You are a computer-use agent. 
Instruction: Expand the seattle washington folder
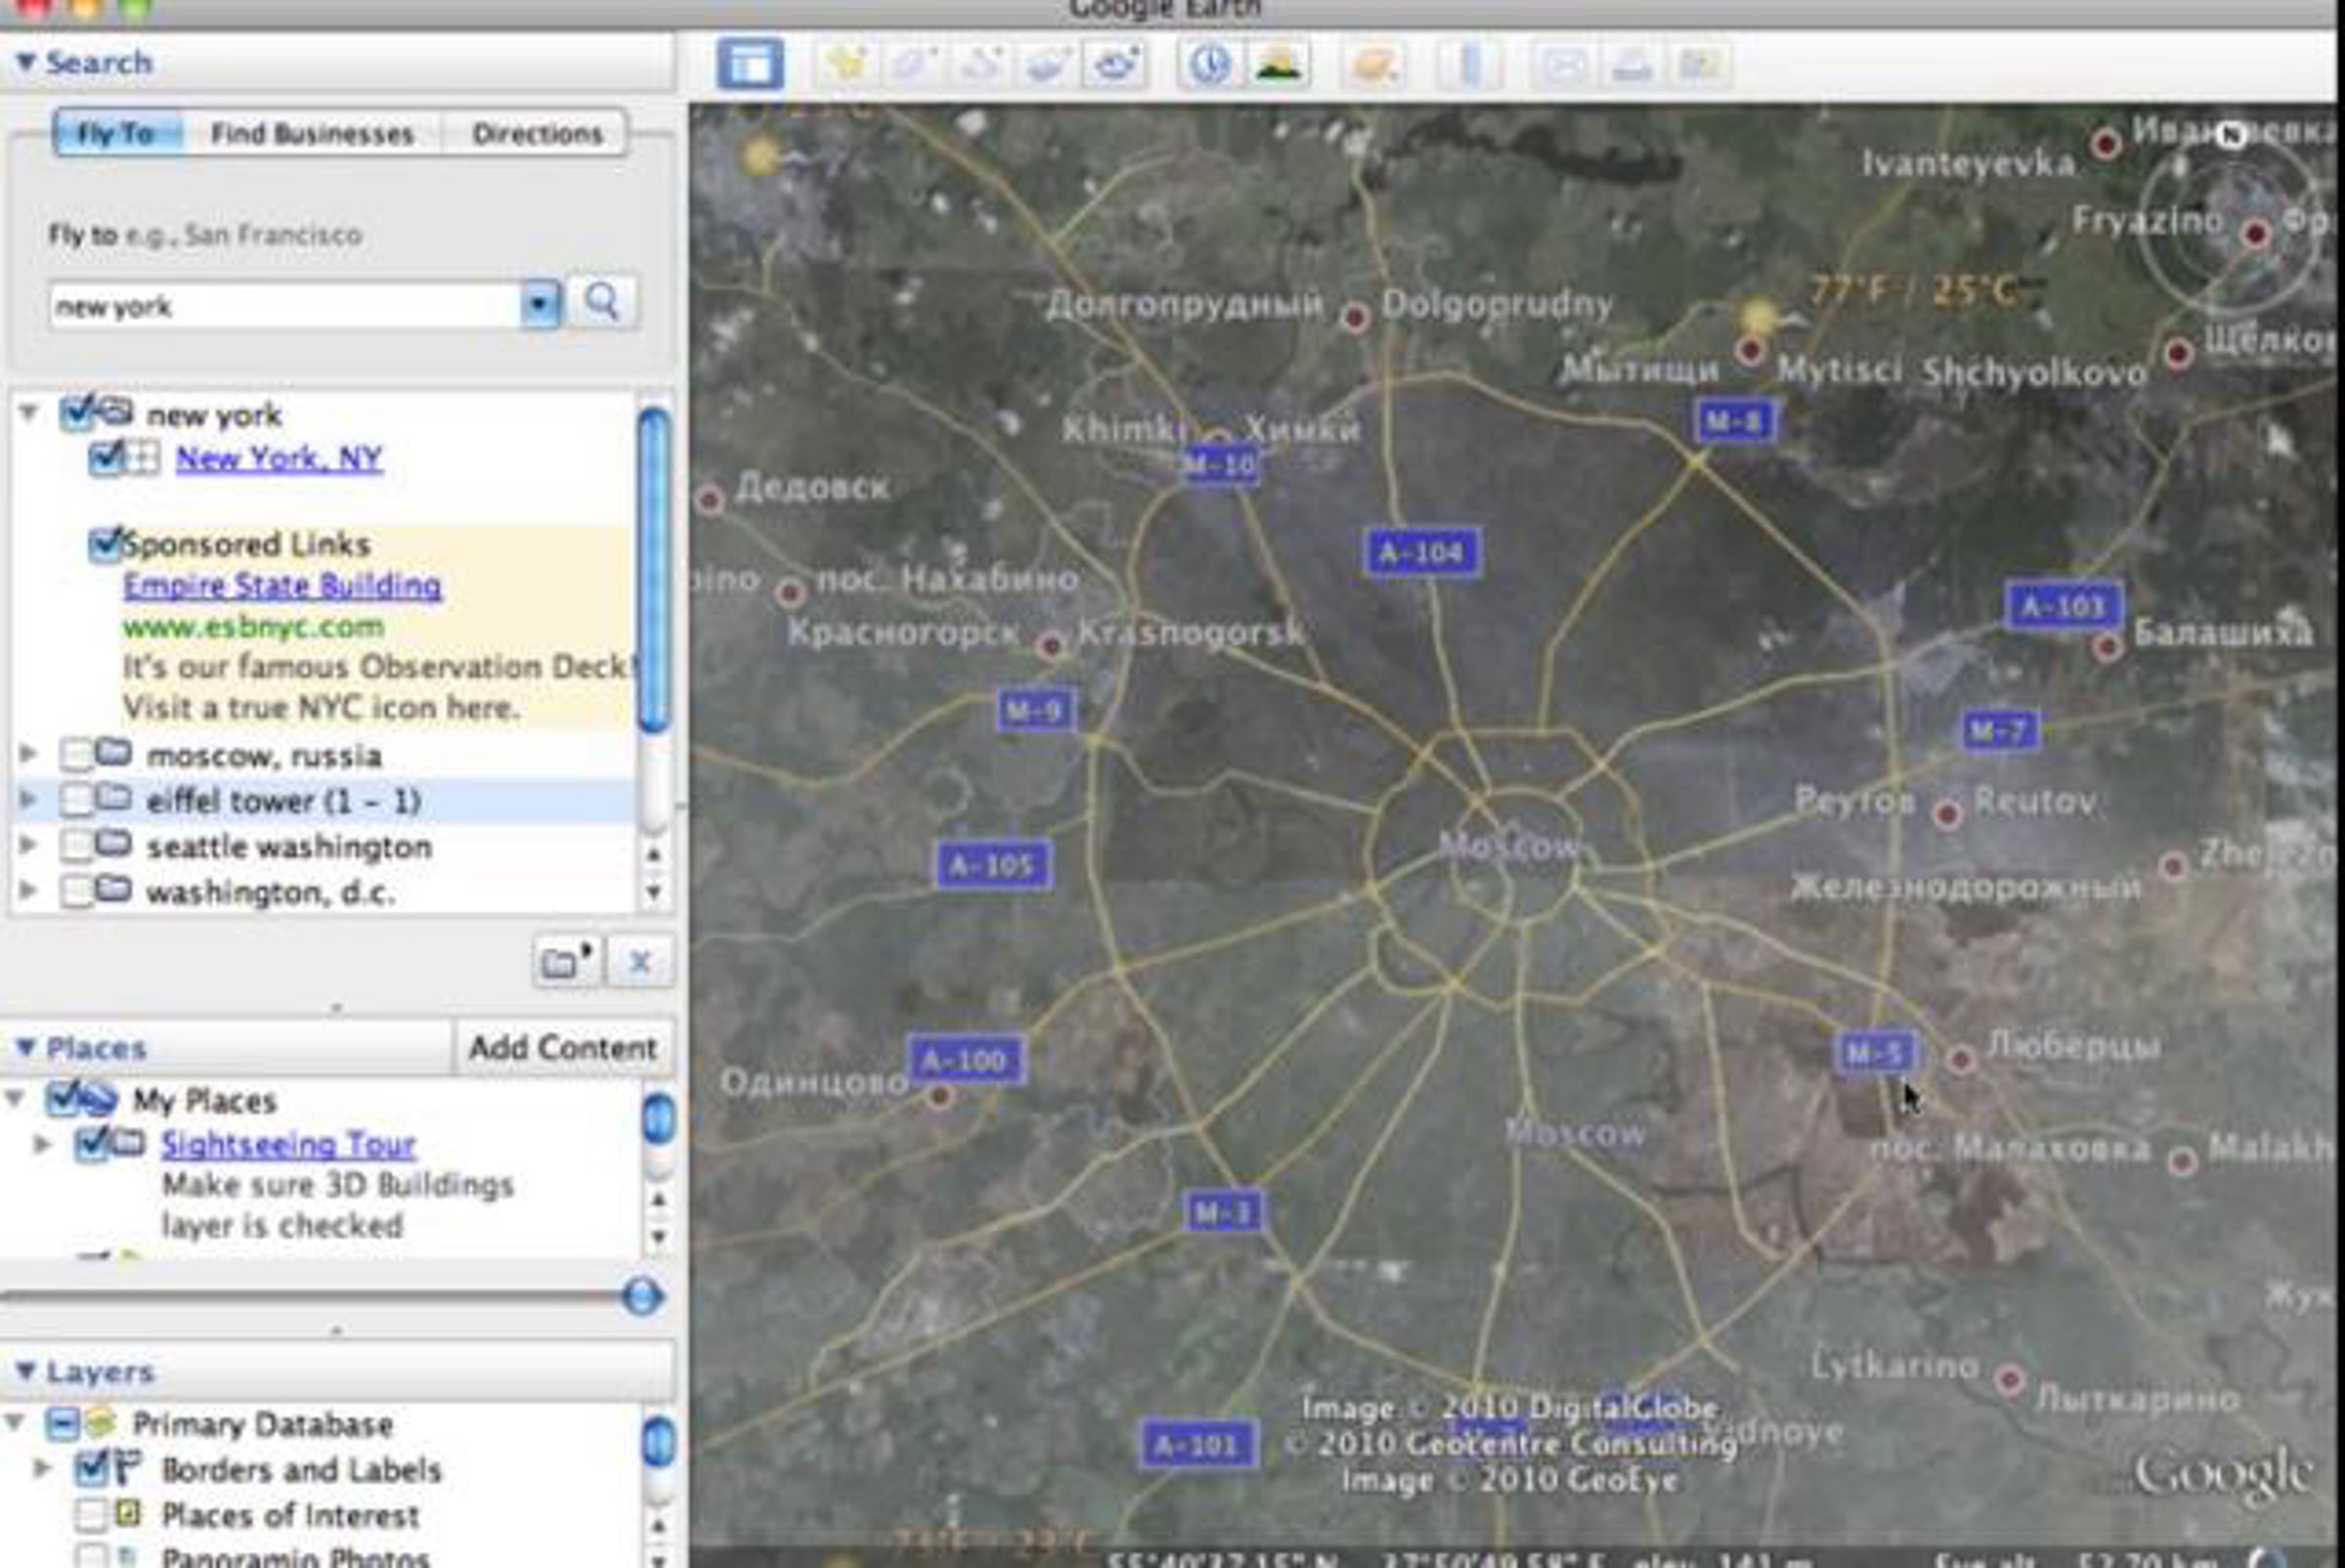coord(28,846)
